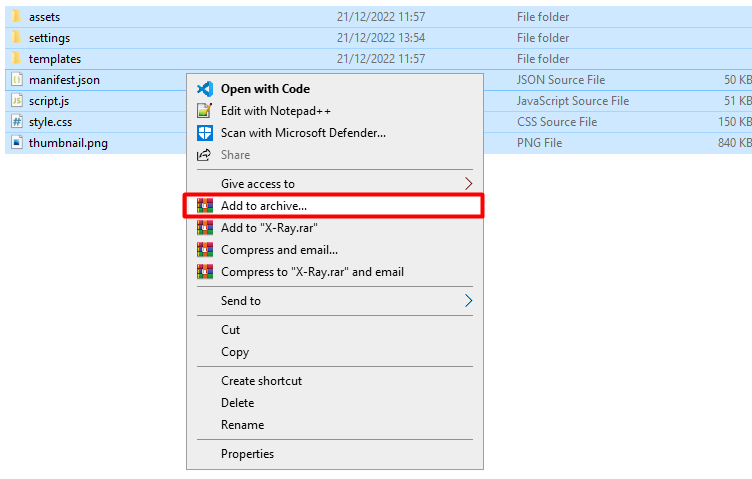
Task: Open Properties from the context menu
Action: point(247,454)
